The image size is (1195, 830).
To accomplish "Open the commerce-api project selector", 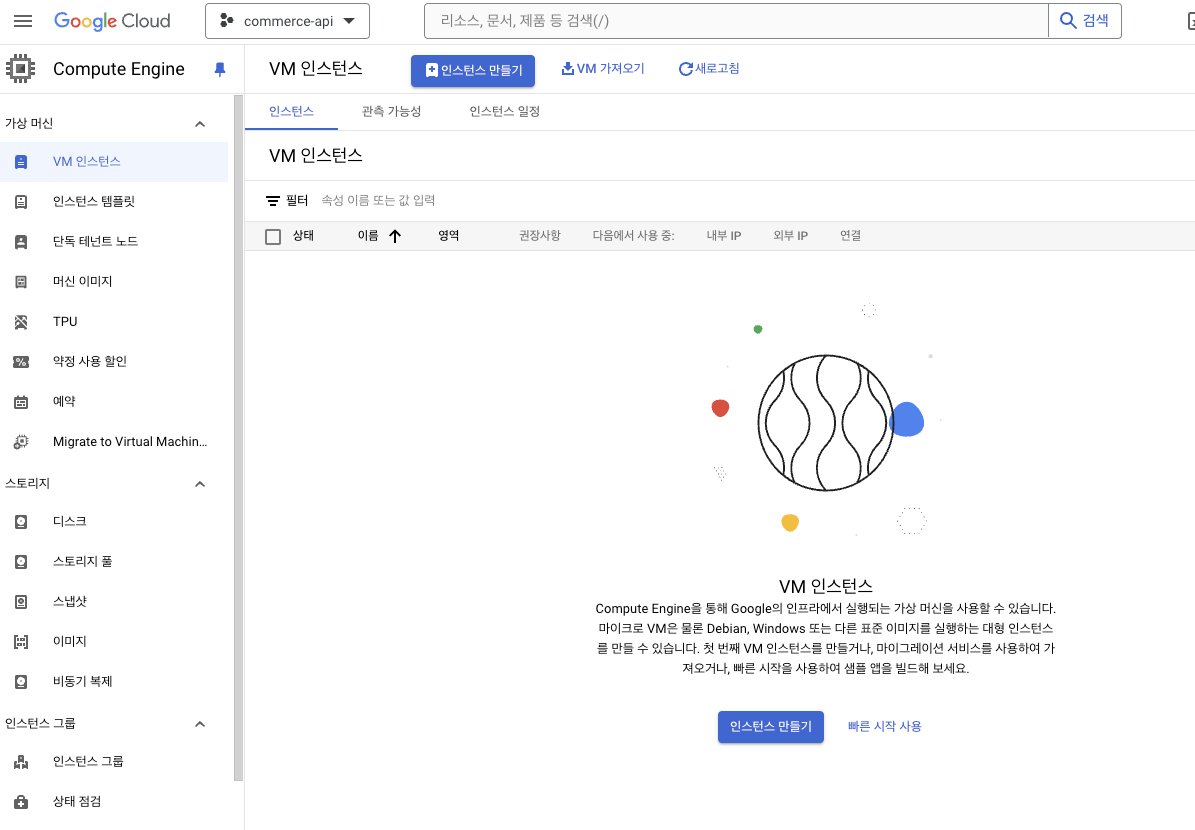I will pos(287,21).
